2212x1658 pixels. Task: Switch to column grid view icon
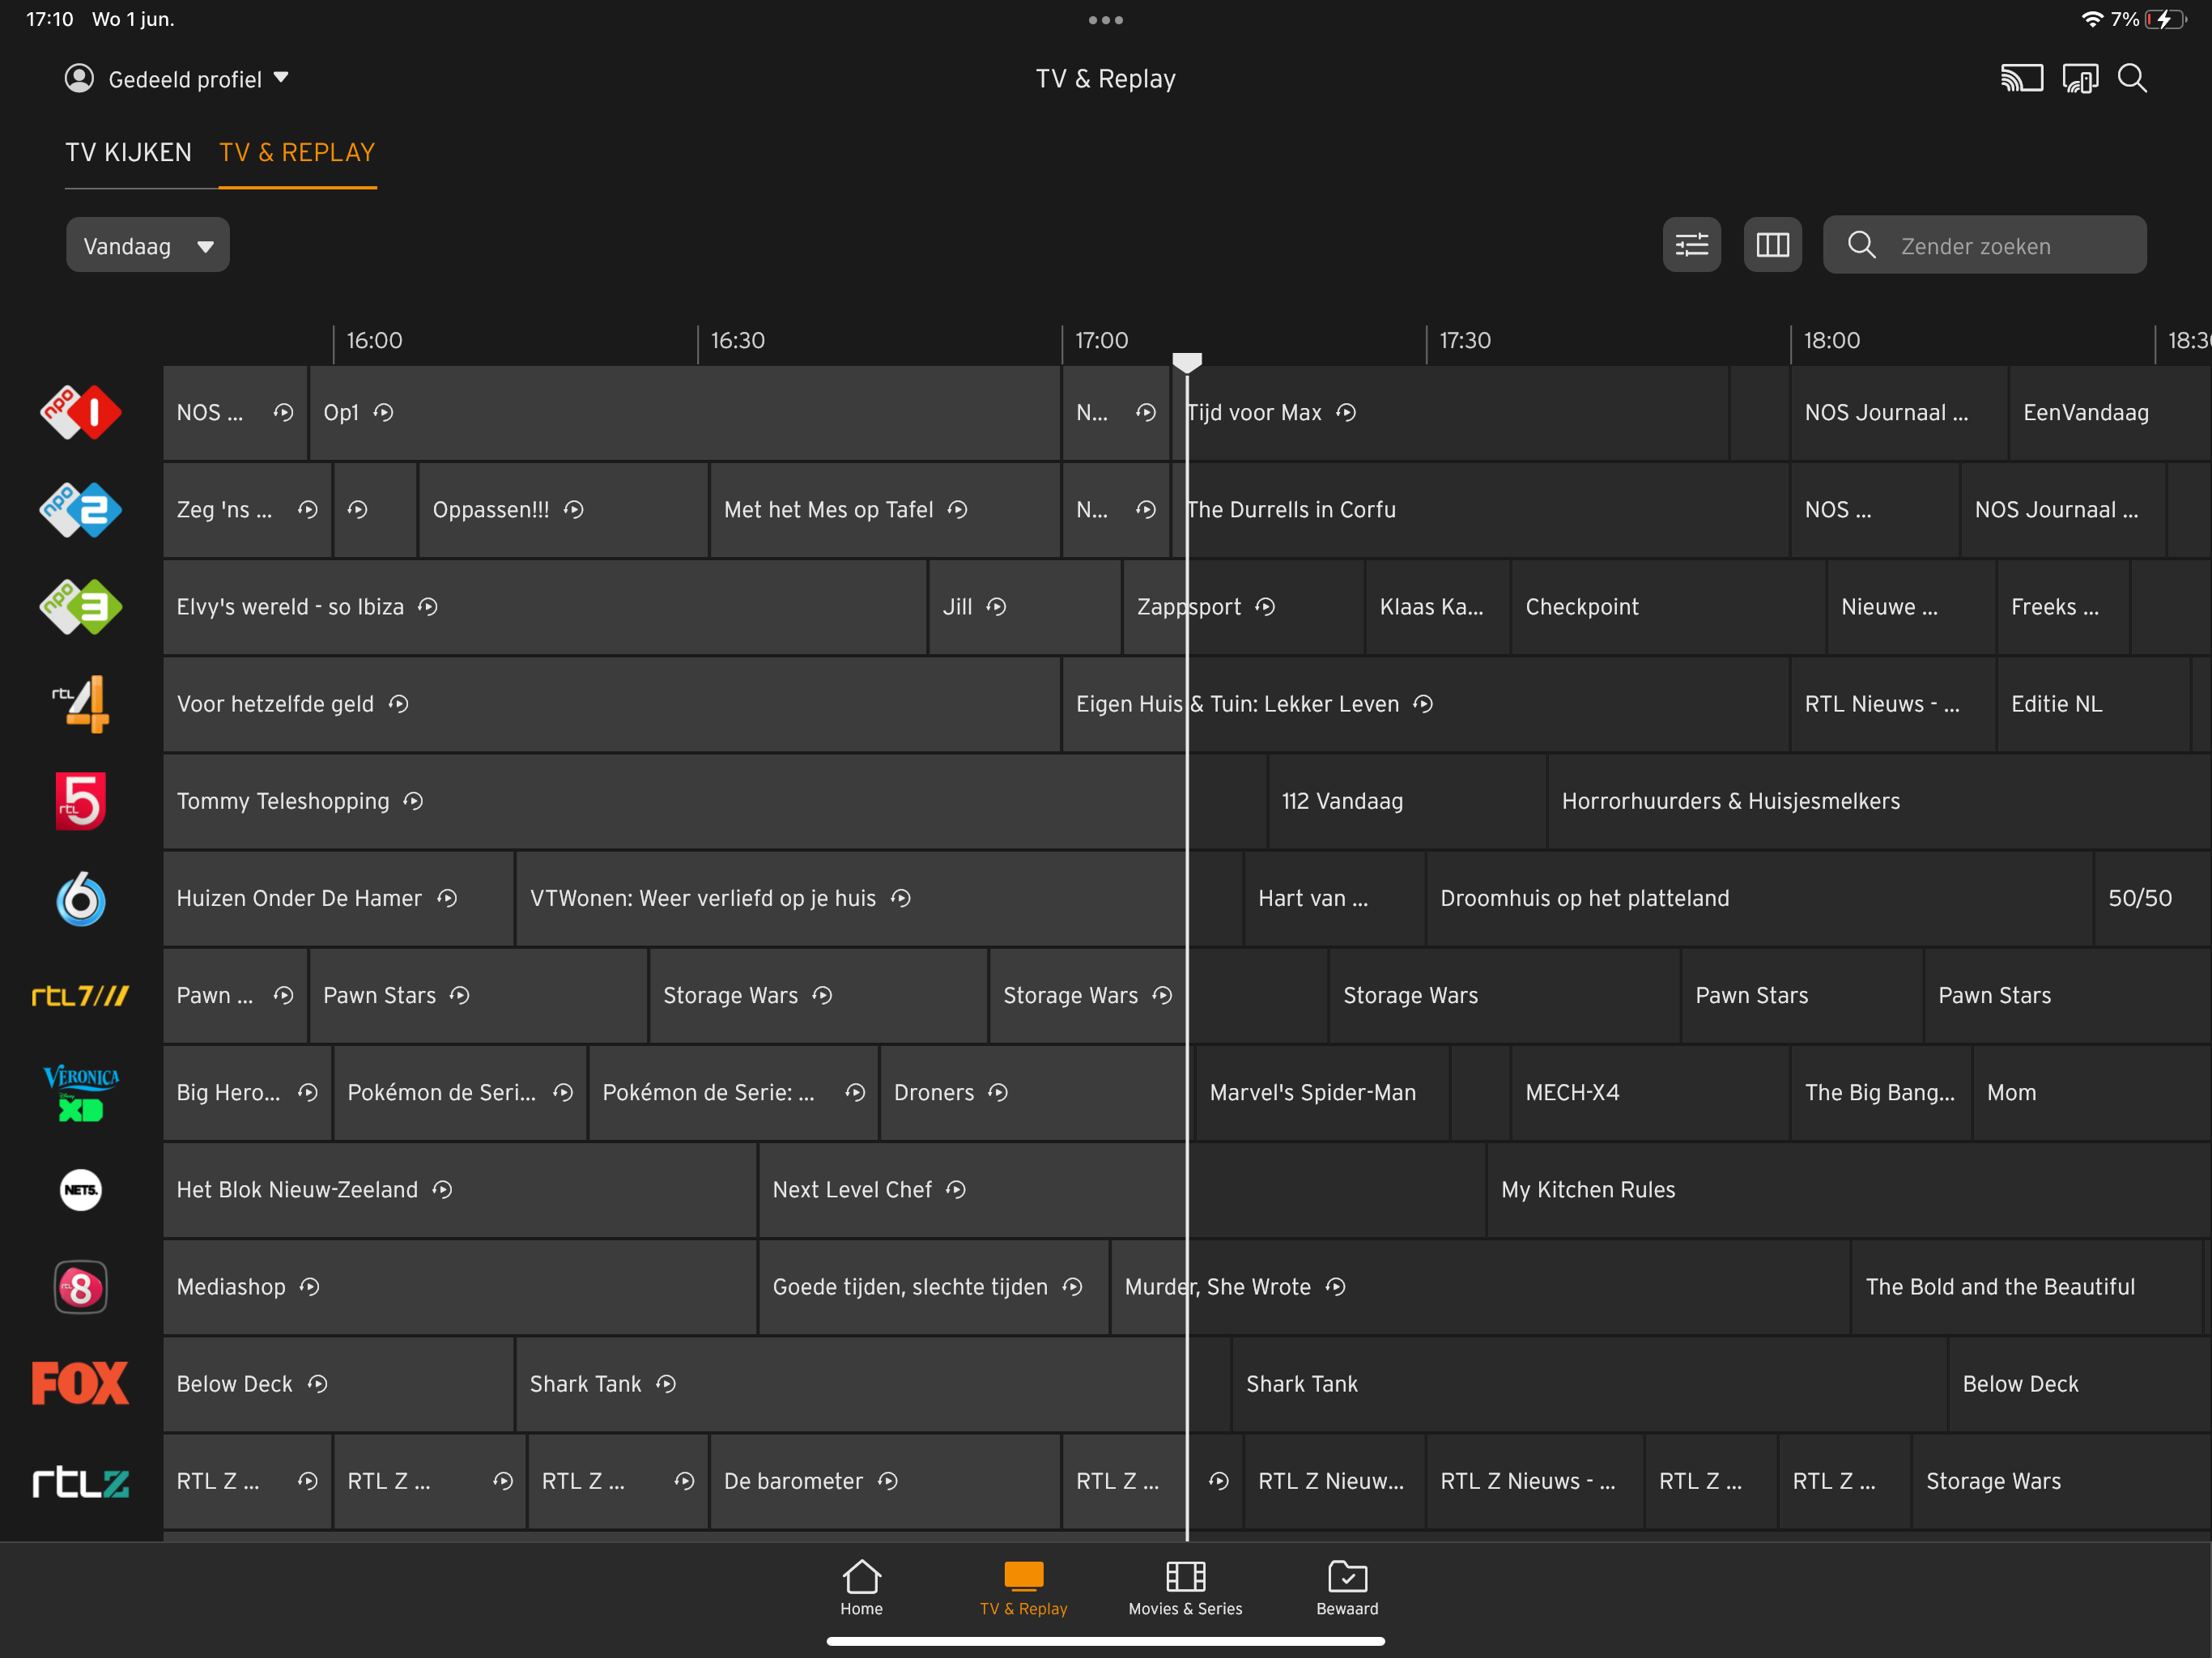pyautogui.click(x=1772, y=245)
